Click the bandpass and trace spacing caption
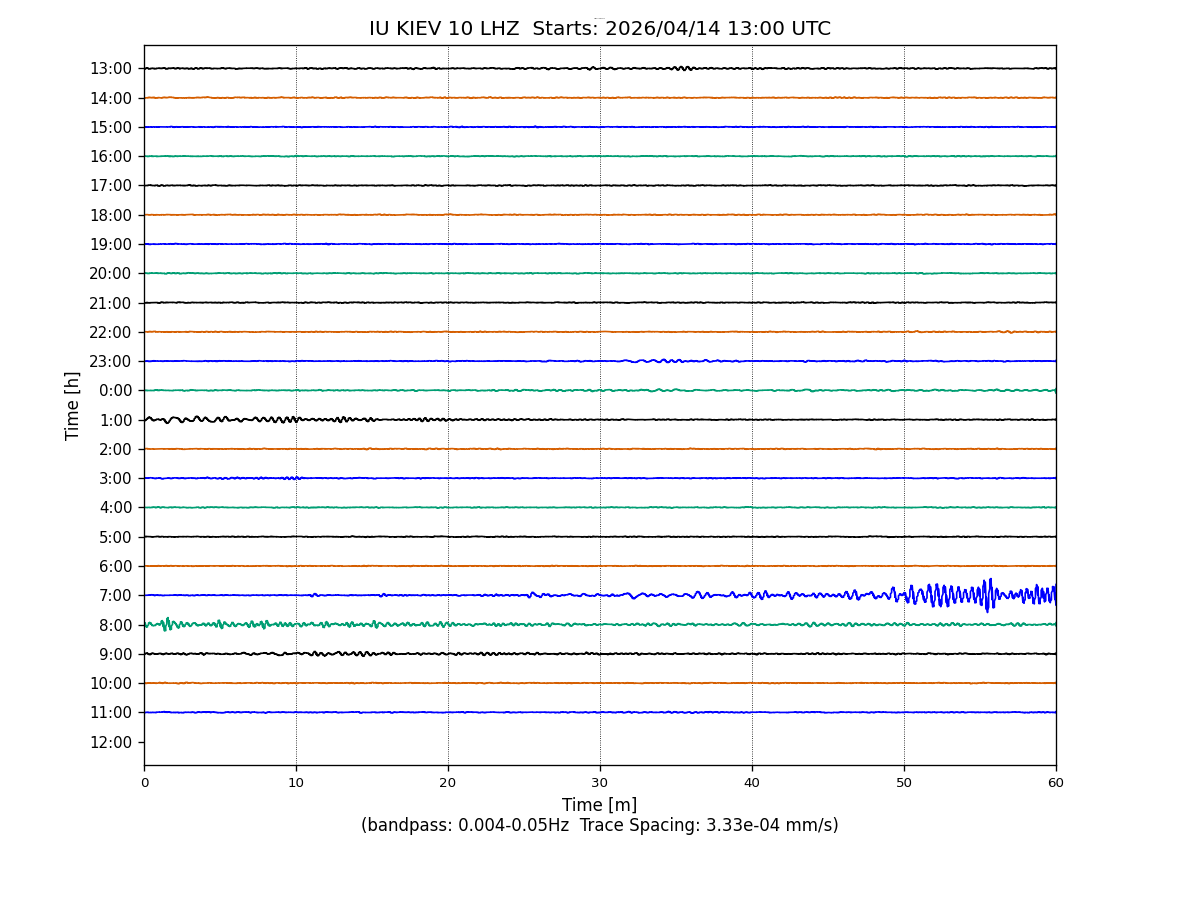The image size is (1200, 900). pyautogui.click(x=599, y=826)
